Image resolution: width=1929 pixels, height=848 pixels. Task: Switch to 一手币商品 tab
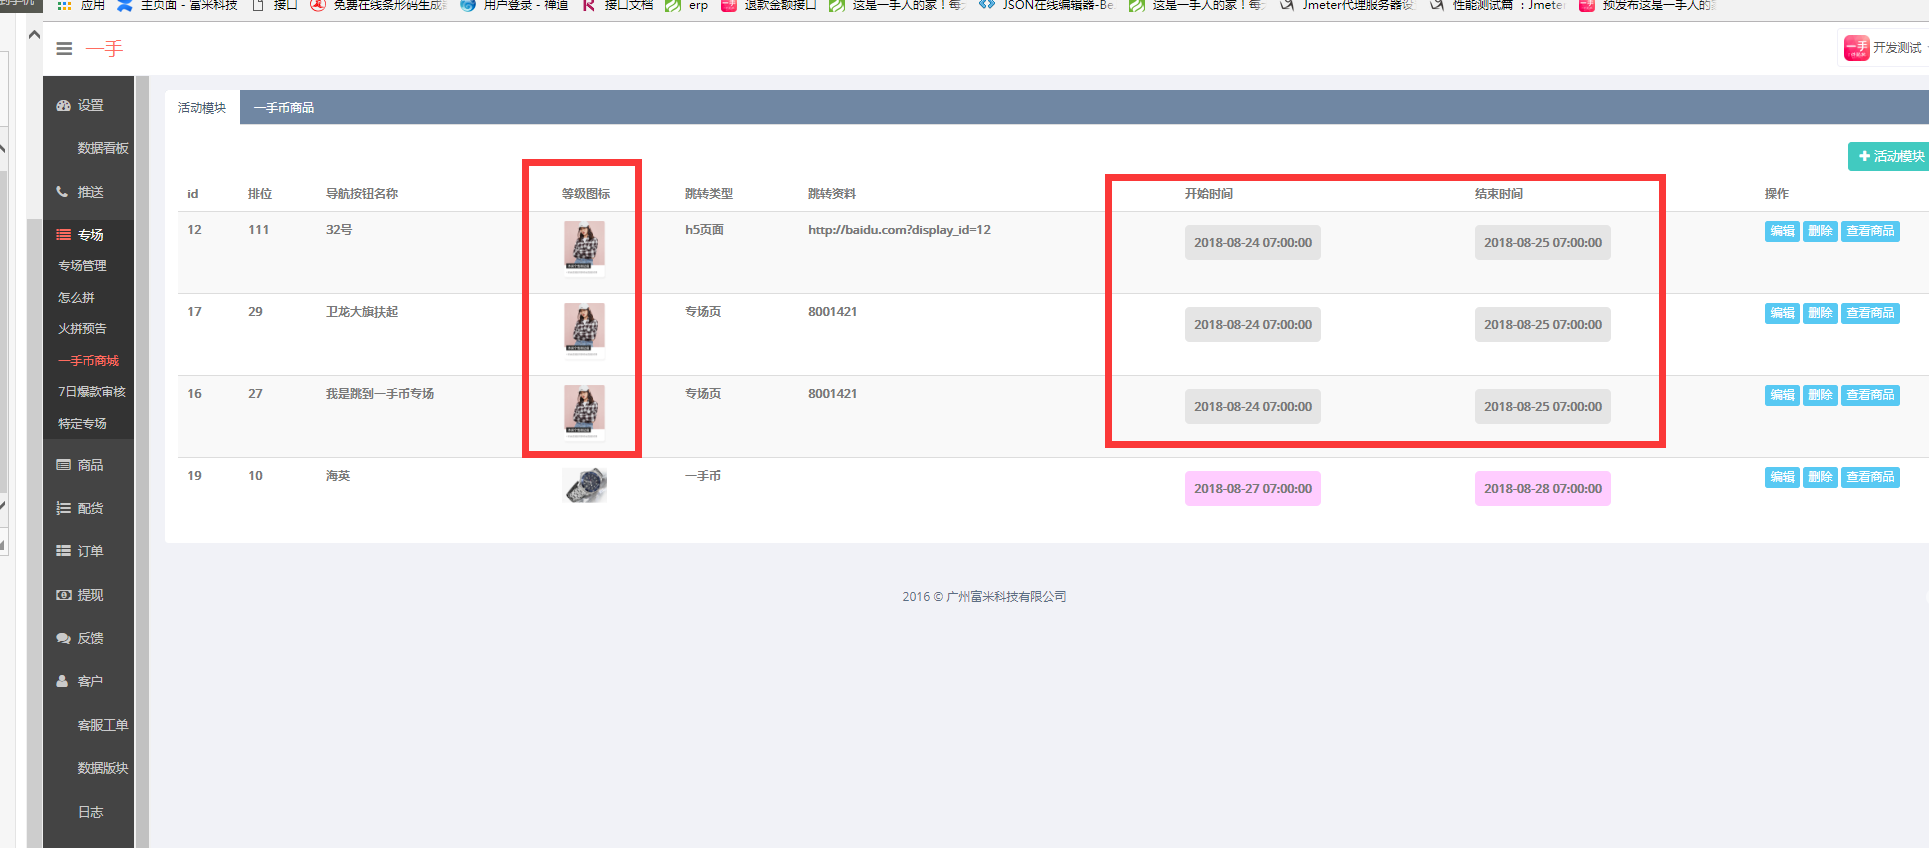(284, 108)
